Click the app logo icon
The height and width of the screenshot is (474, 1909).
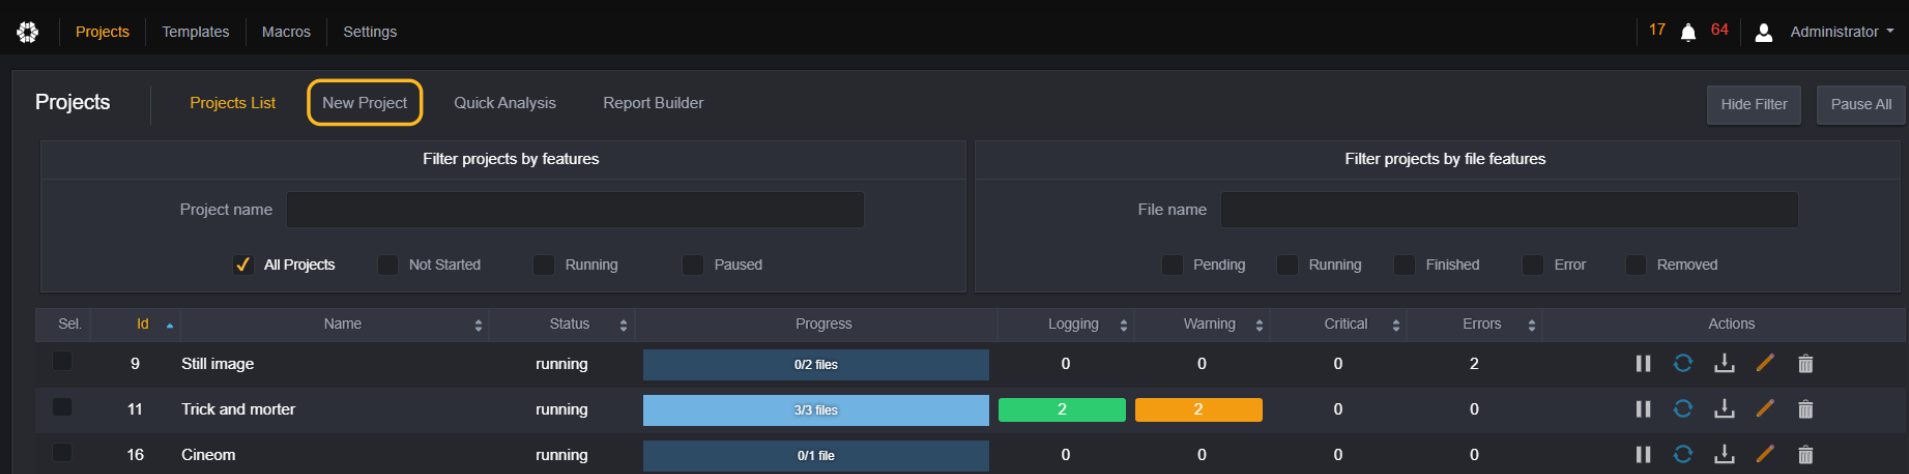pyautogui.click(x=28, y=32)
